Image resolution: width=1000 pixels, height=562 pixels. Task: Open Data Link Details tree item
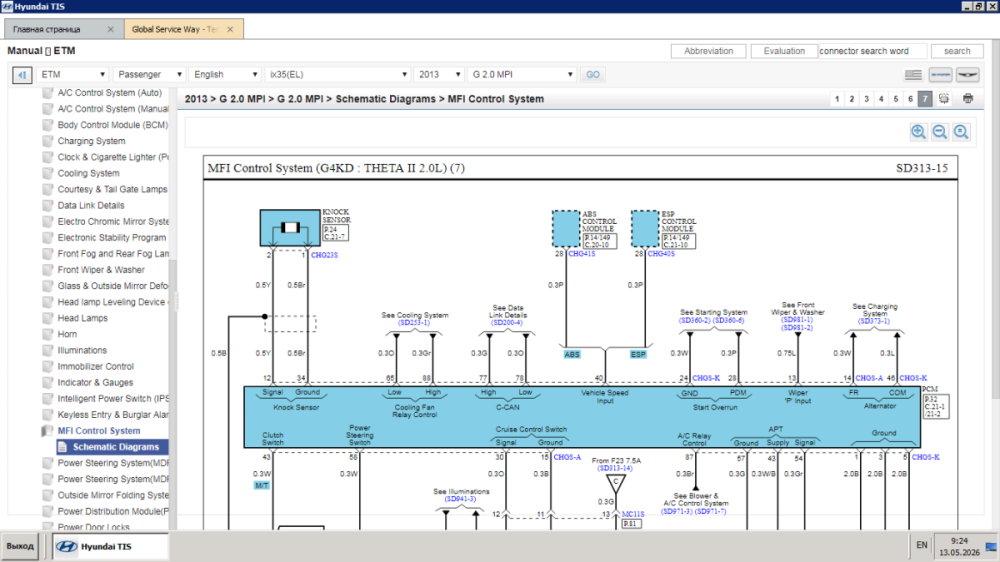pyautogui.click(x=91, y=205)
